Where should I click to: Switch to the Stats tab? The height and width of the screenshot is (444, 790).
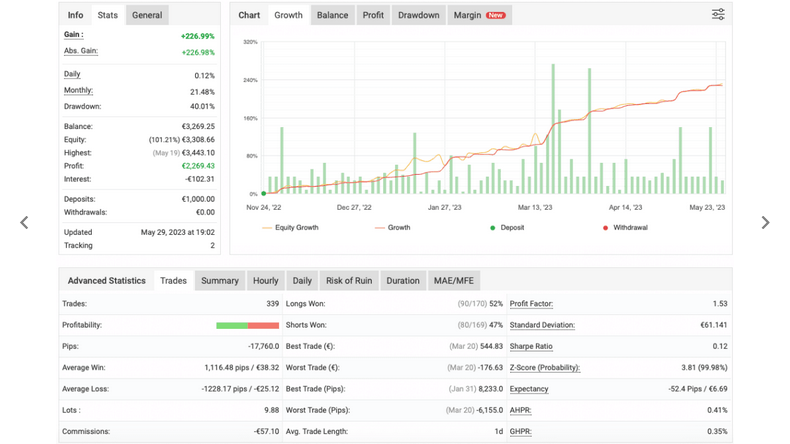coord(107,15)
